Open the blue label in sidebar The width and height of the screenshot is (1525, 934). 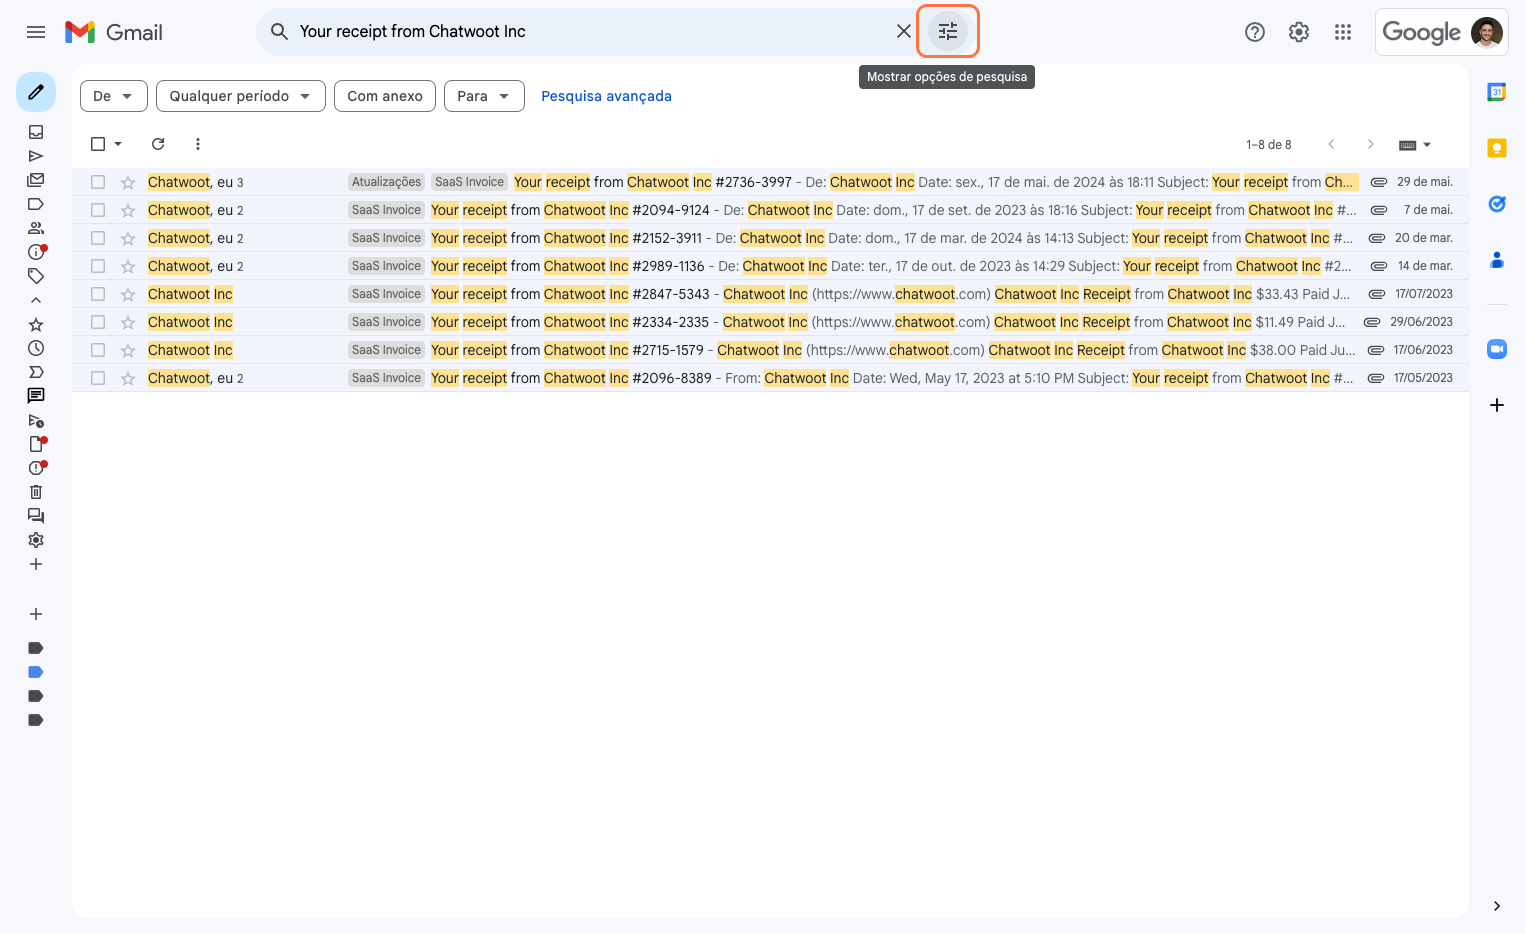tap(36, 672)
